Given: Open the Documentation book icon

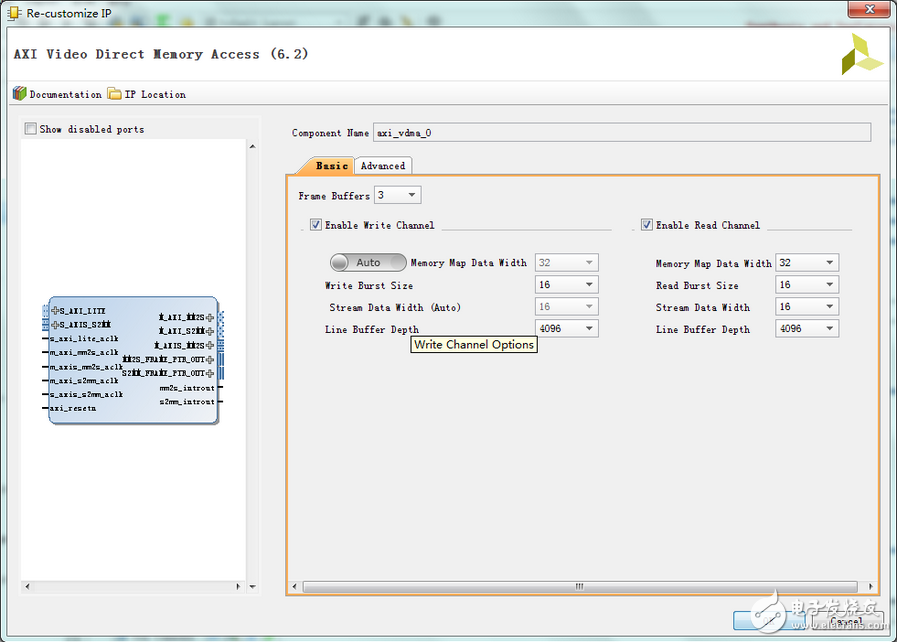Looking at the screenshot, I should 19,94.
